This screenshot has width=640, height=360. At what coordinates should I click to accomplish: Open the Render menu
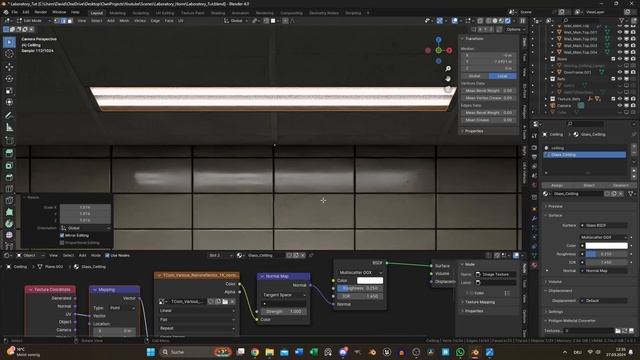(40, 12)
